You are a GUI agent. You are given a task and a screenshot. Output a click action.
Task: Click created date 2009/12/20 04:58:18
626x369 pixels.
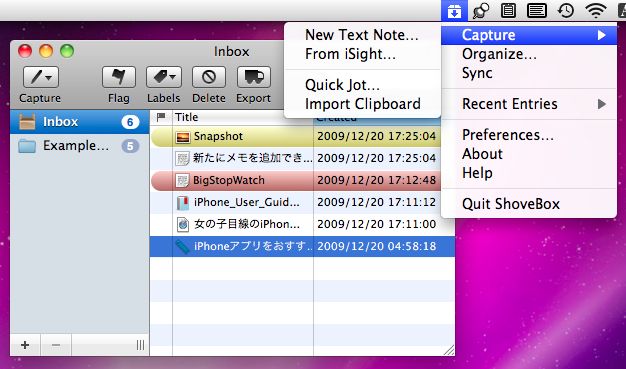tap(376, 246)
